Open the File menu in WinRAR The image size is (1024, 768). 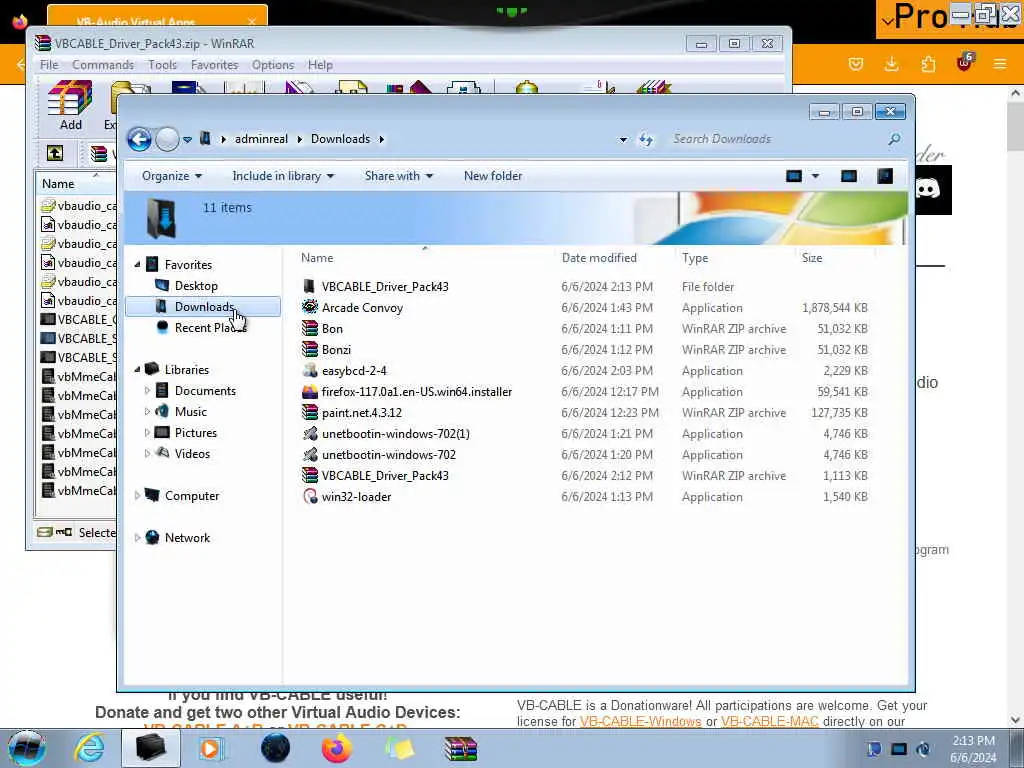coord(49,65)
